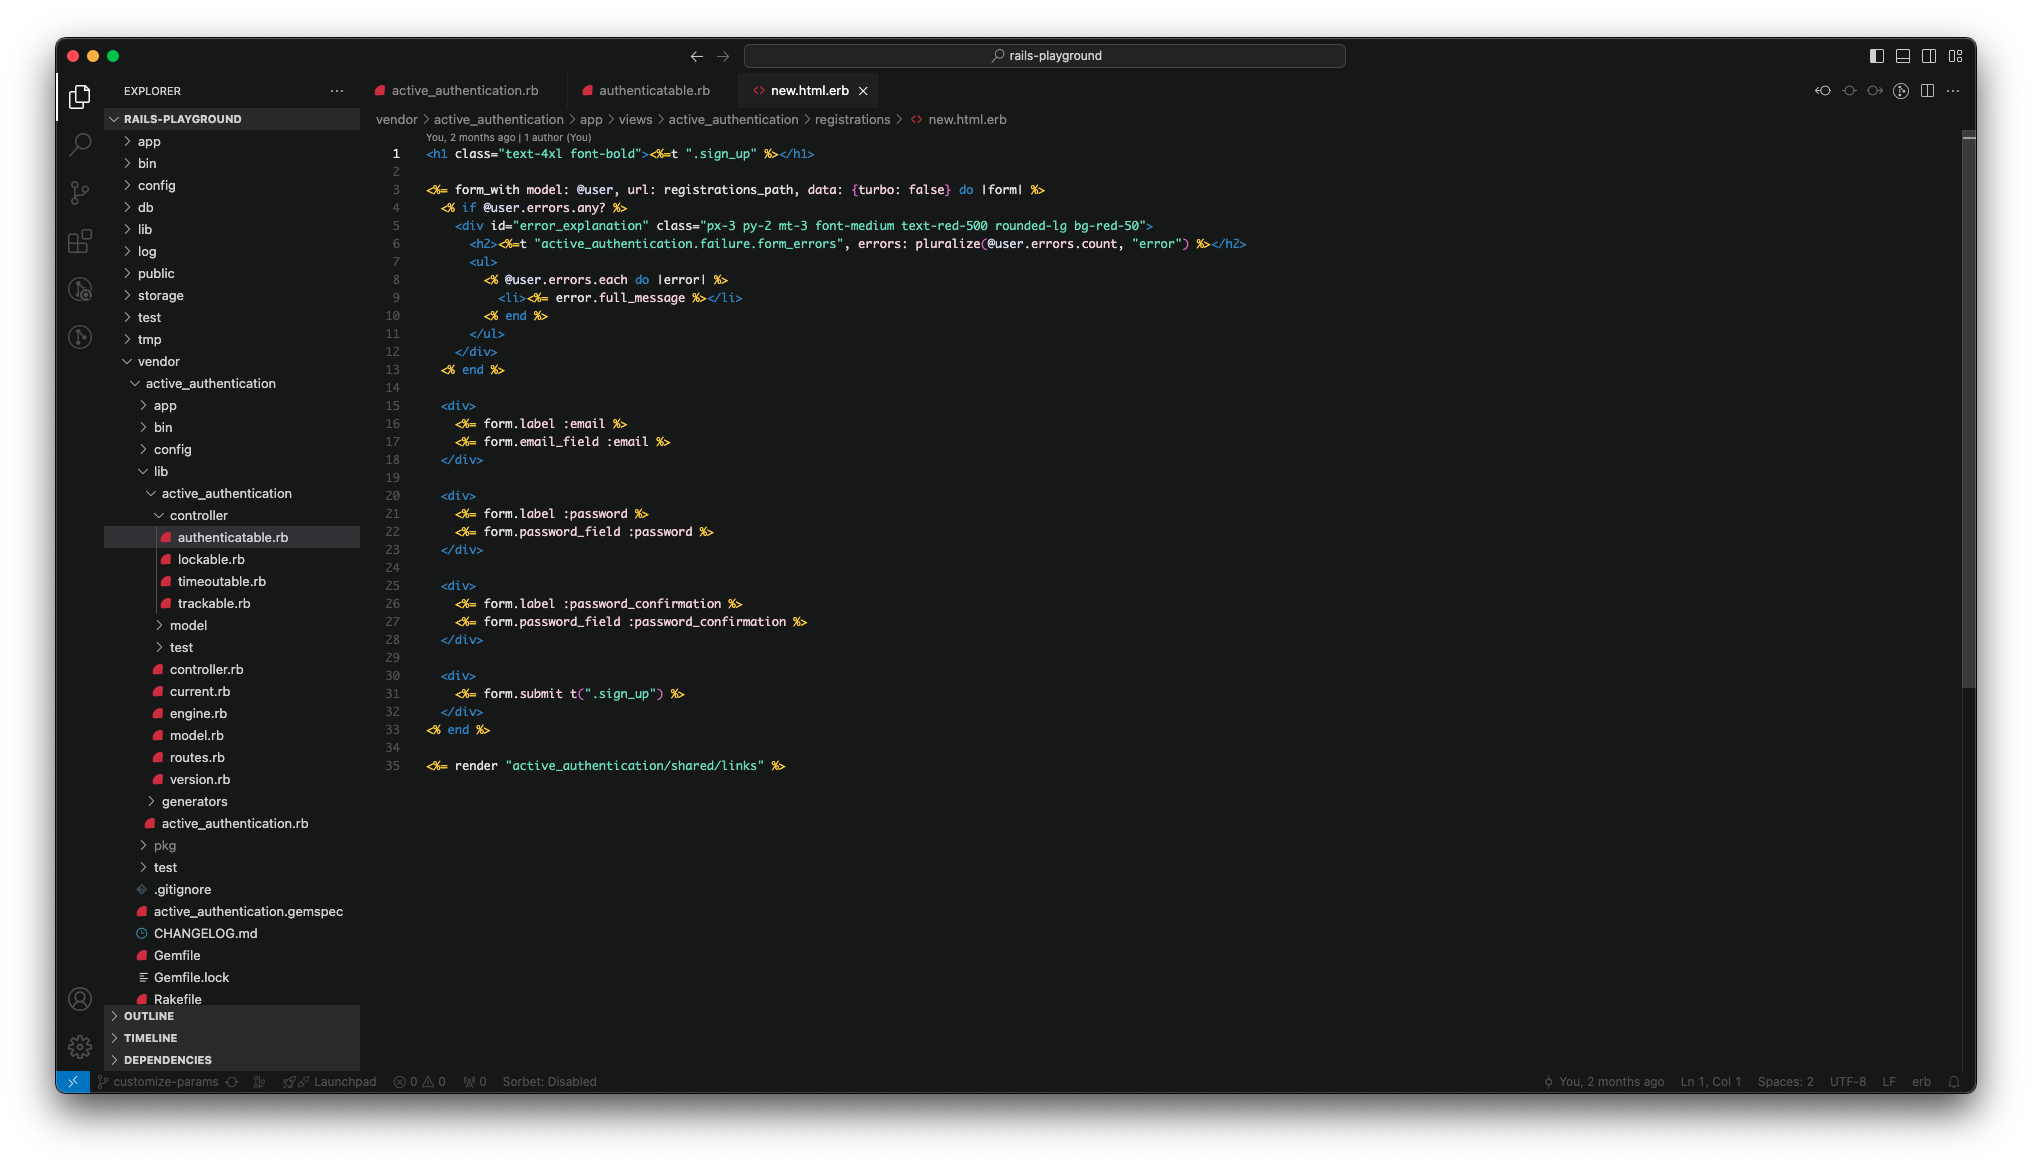Open the Source Control view
Image resolution: width=2032 pixels, height=1167 pixels.
point(80,193)
